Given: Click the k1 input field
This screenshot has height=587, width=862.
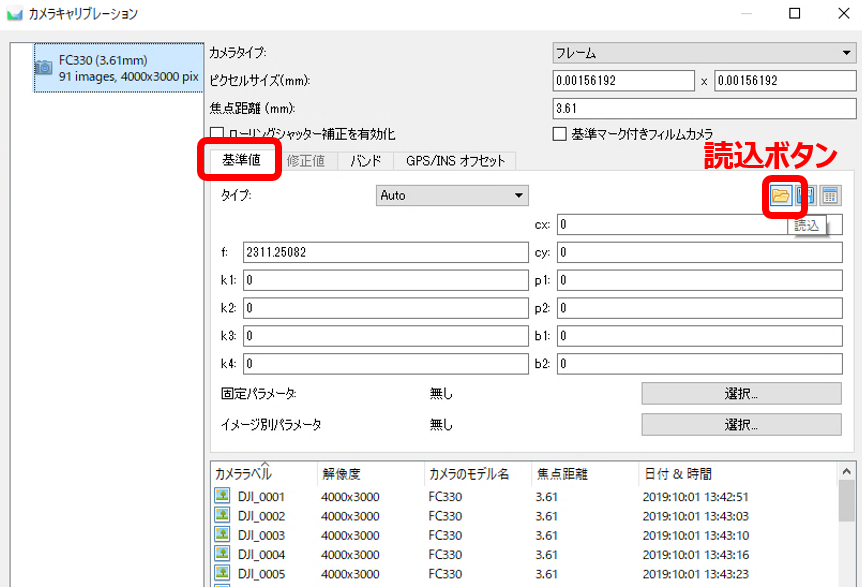Looking at the screenshot, I should 386,280.
